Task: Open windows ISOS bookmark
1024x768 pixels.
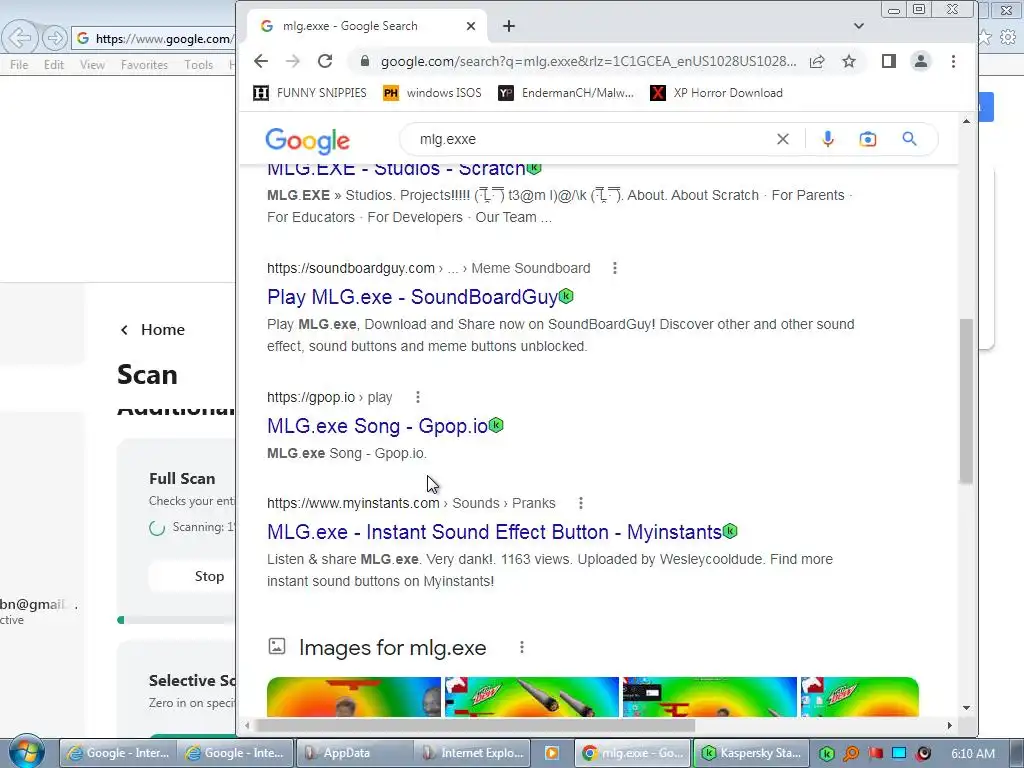Action: (x=432, y=93)
